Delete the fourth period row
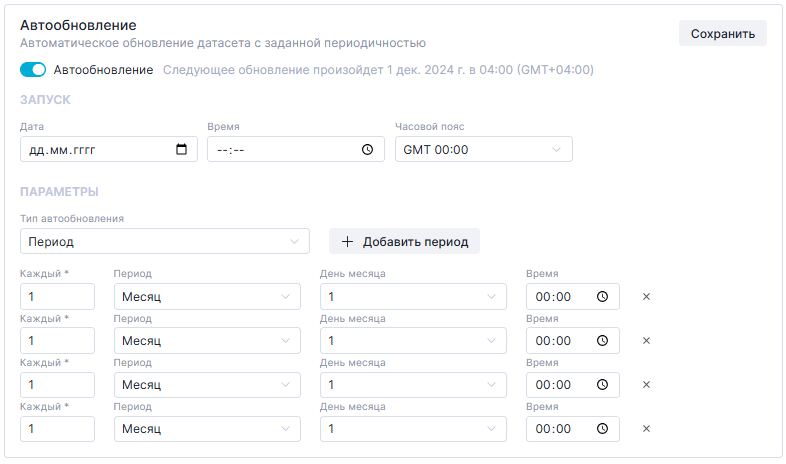 [646, 429]
